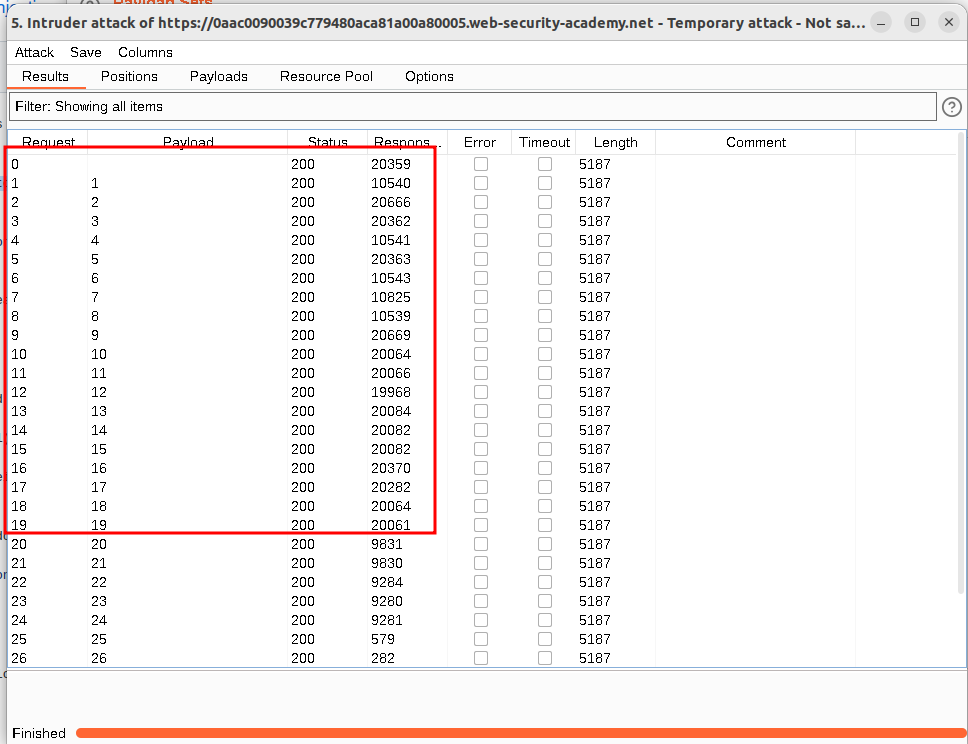
Task: Select response value 20066 in row 11
Action: [391, 373]
